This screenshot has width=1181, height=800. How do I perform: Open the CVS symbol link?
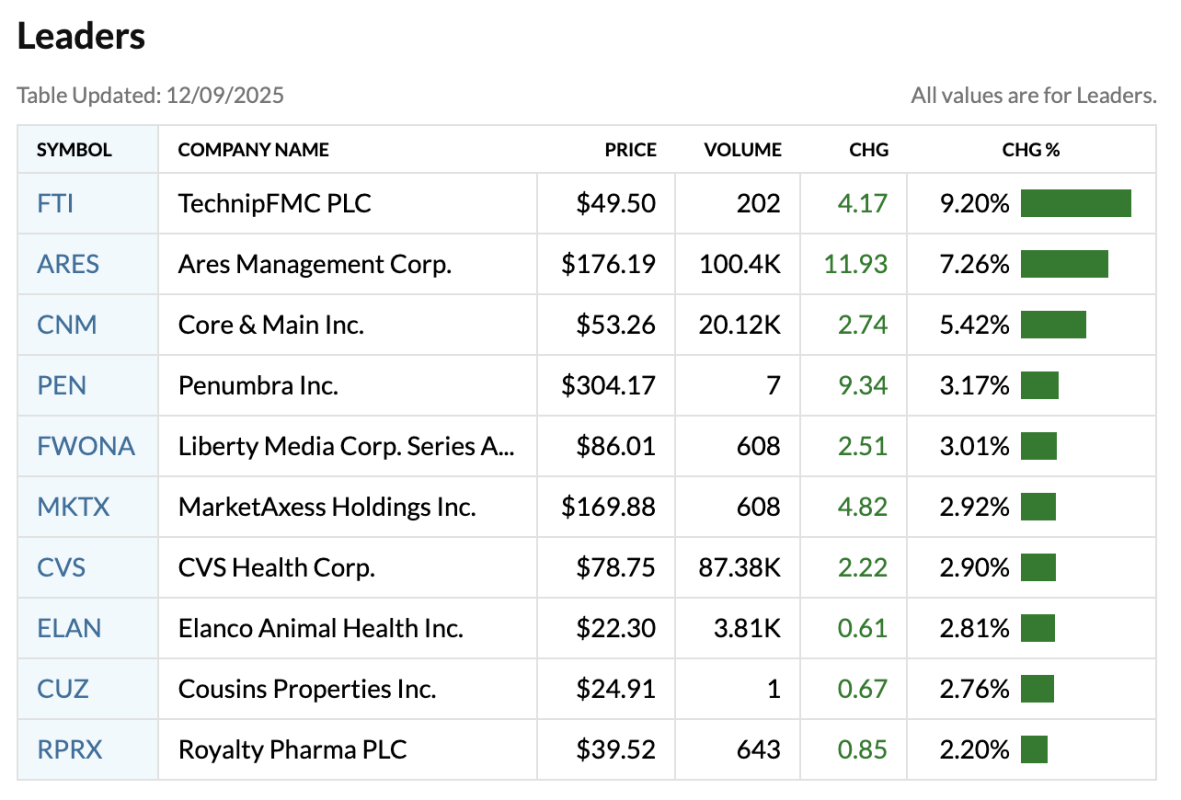pos(61,568)
